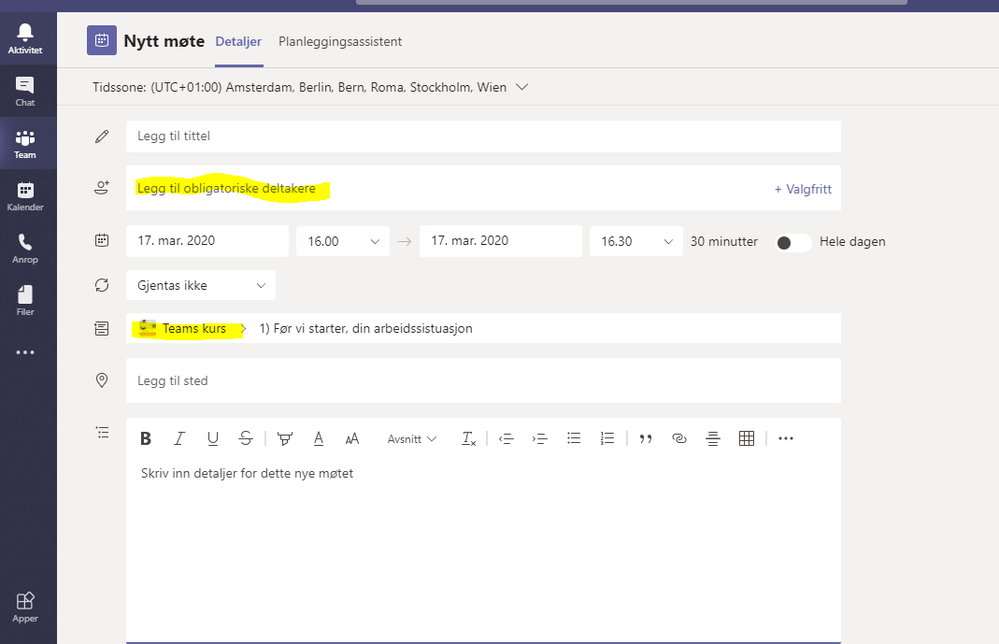Viewport: 999px width, 644px height.
Task: Click the end date 17. mar. 2020
Action: pyautogui.click(x=500, y=241)
